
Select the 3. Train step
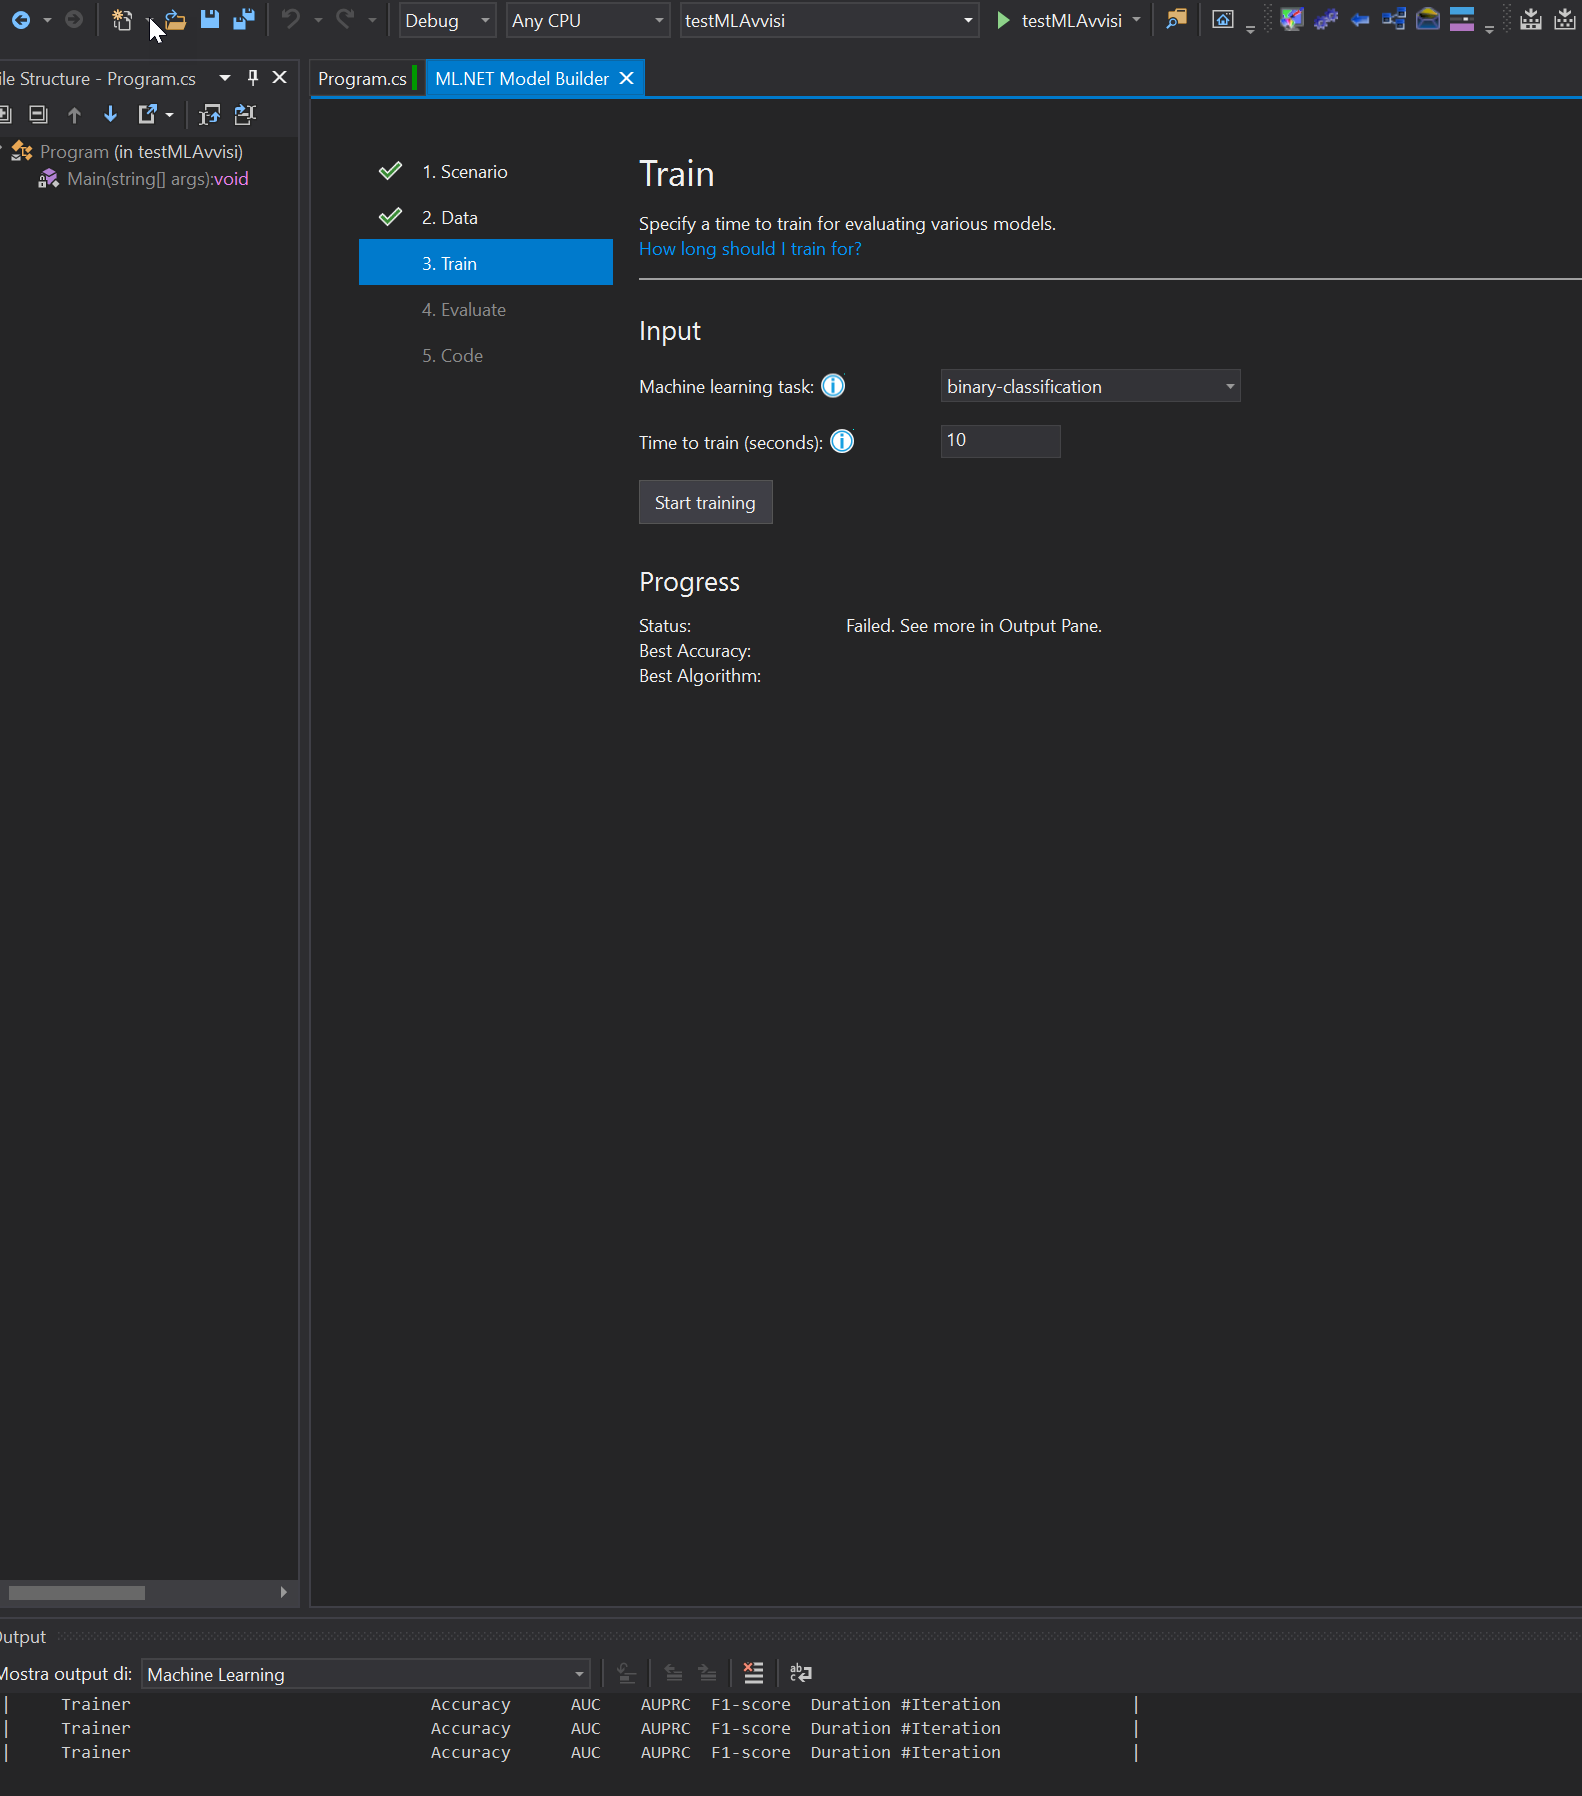click(486, 263)
